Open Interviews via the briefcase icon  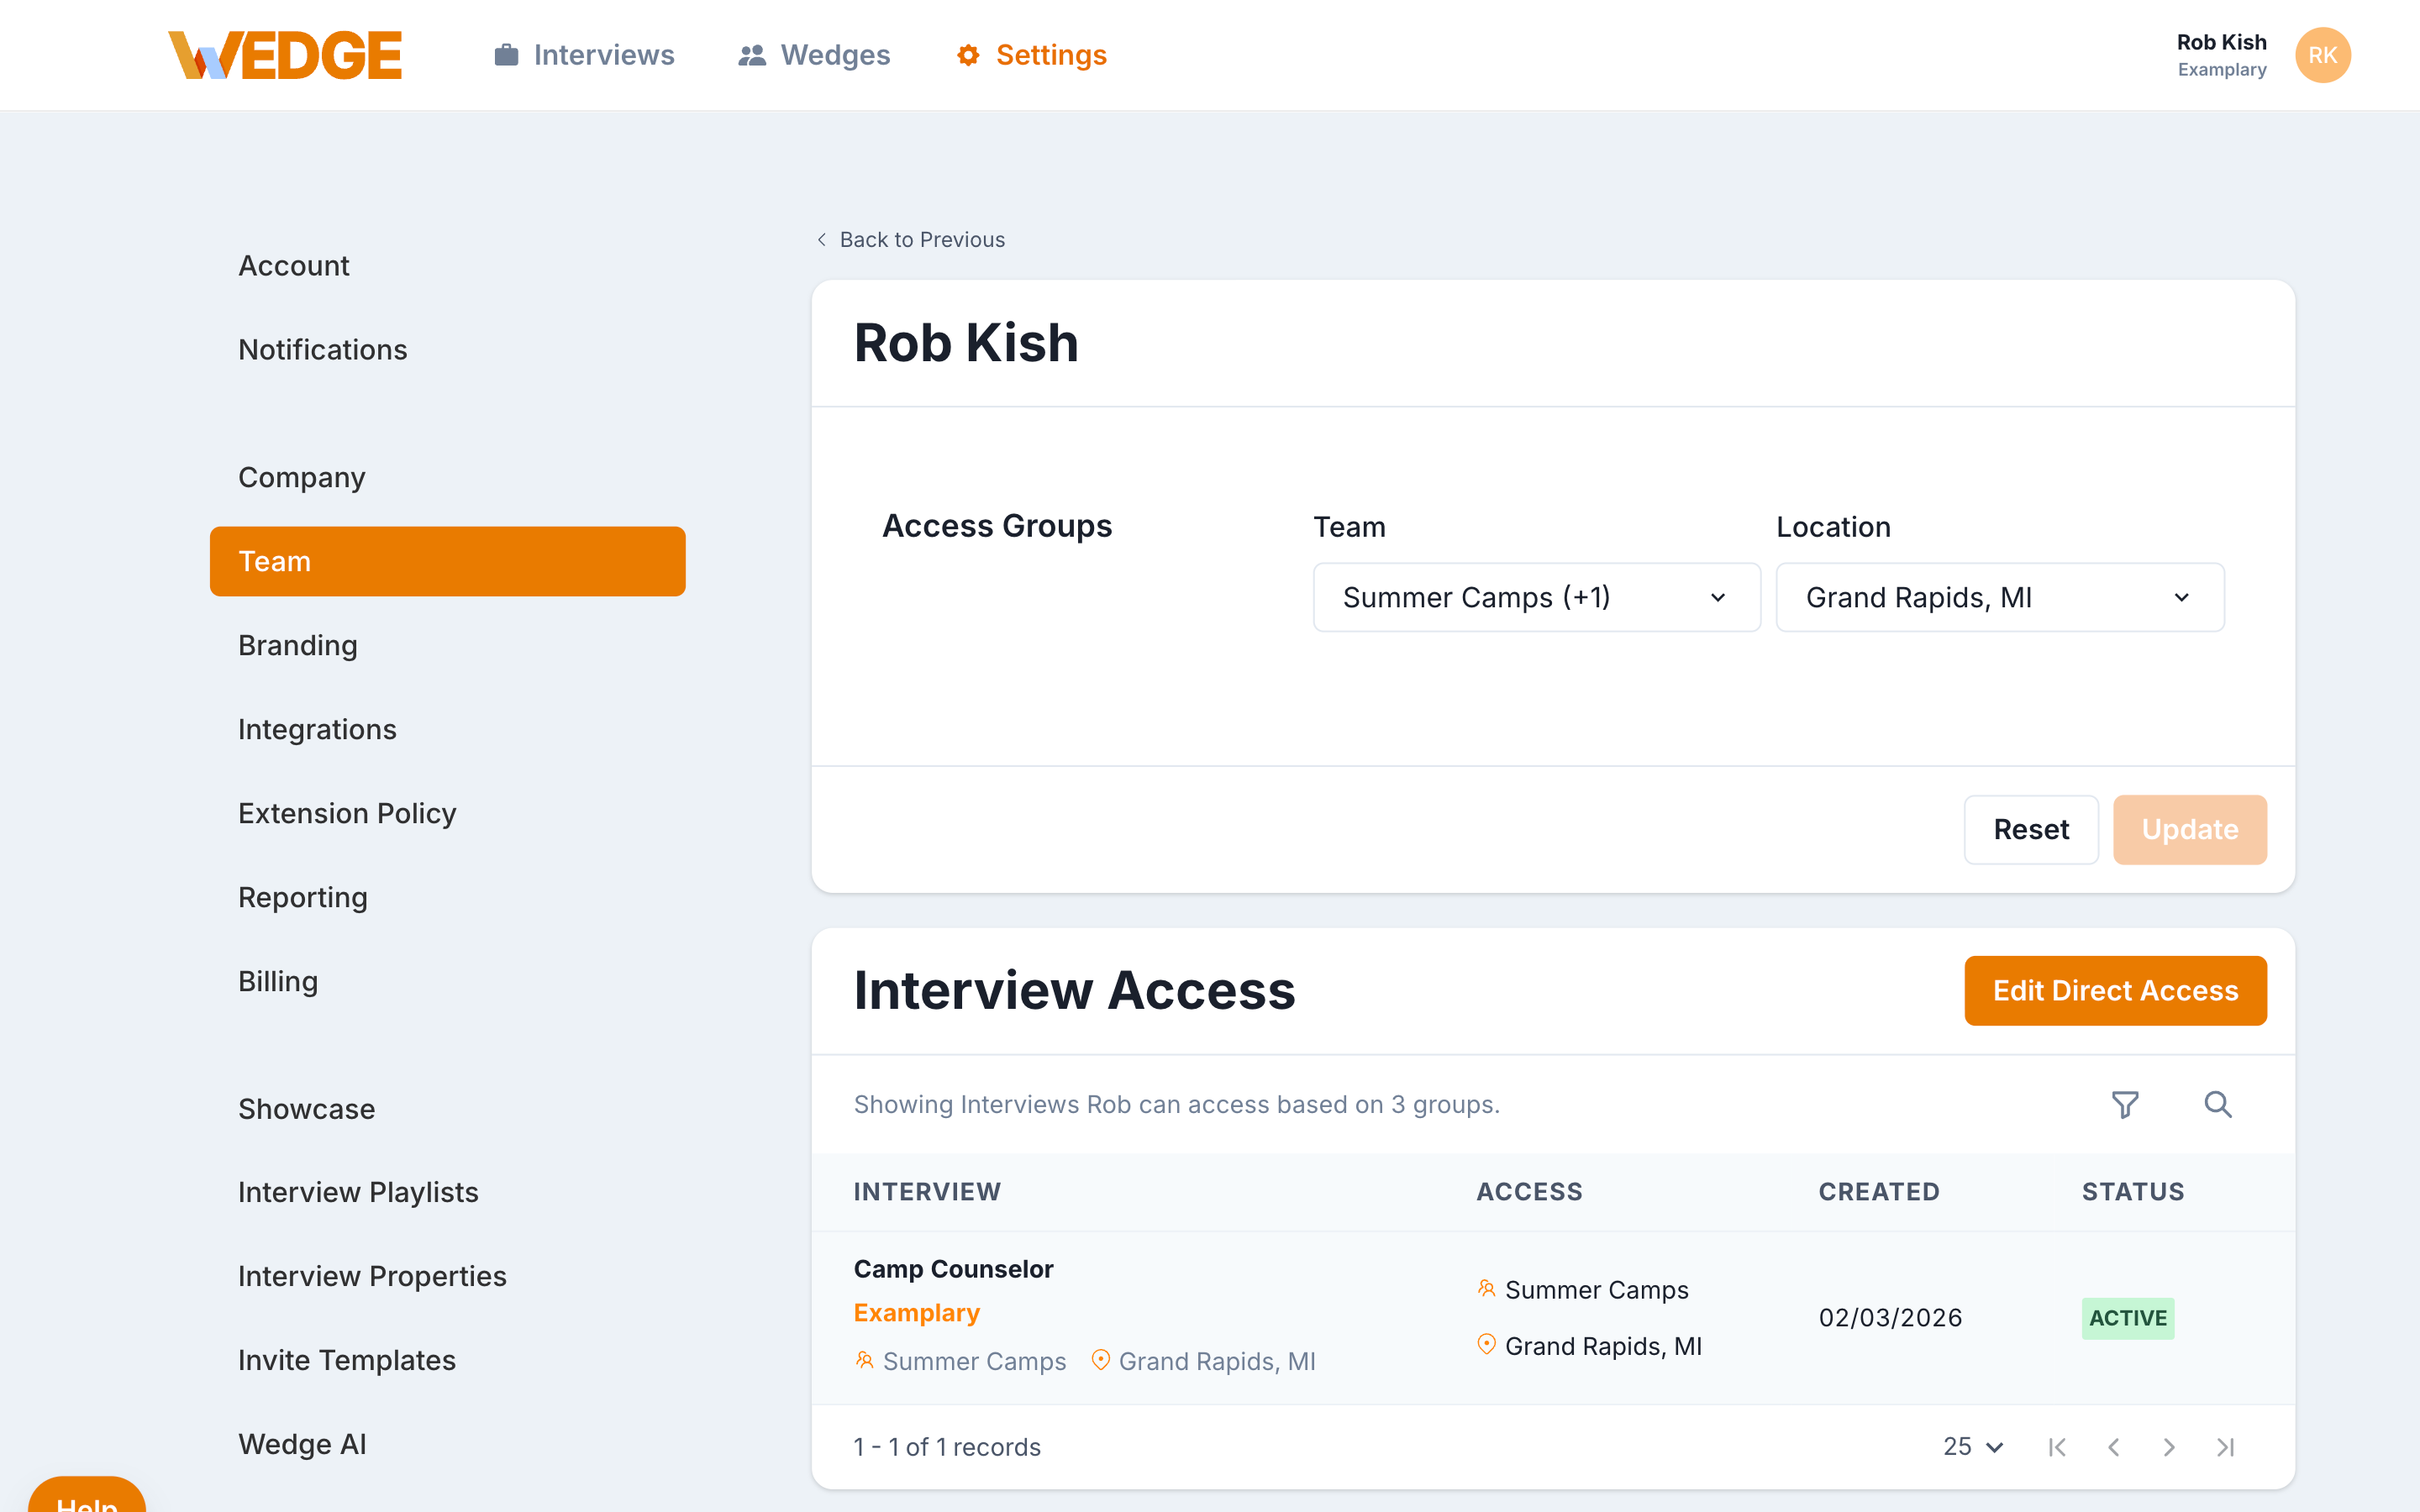click(x=506, y=55)
